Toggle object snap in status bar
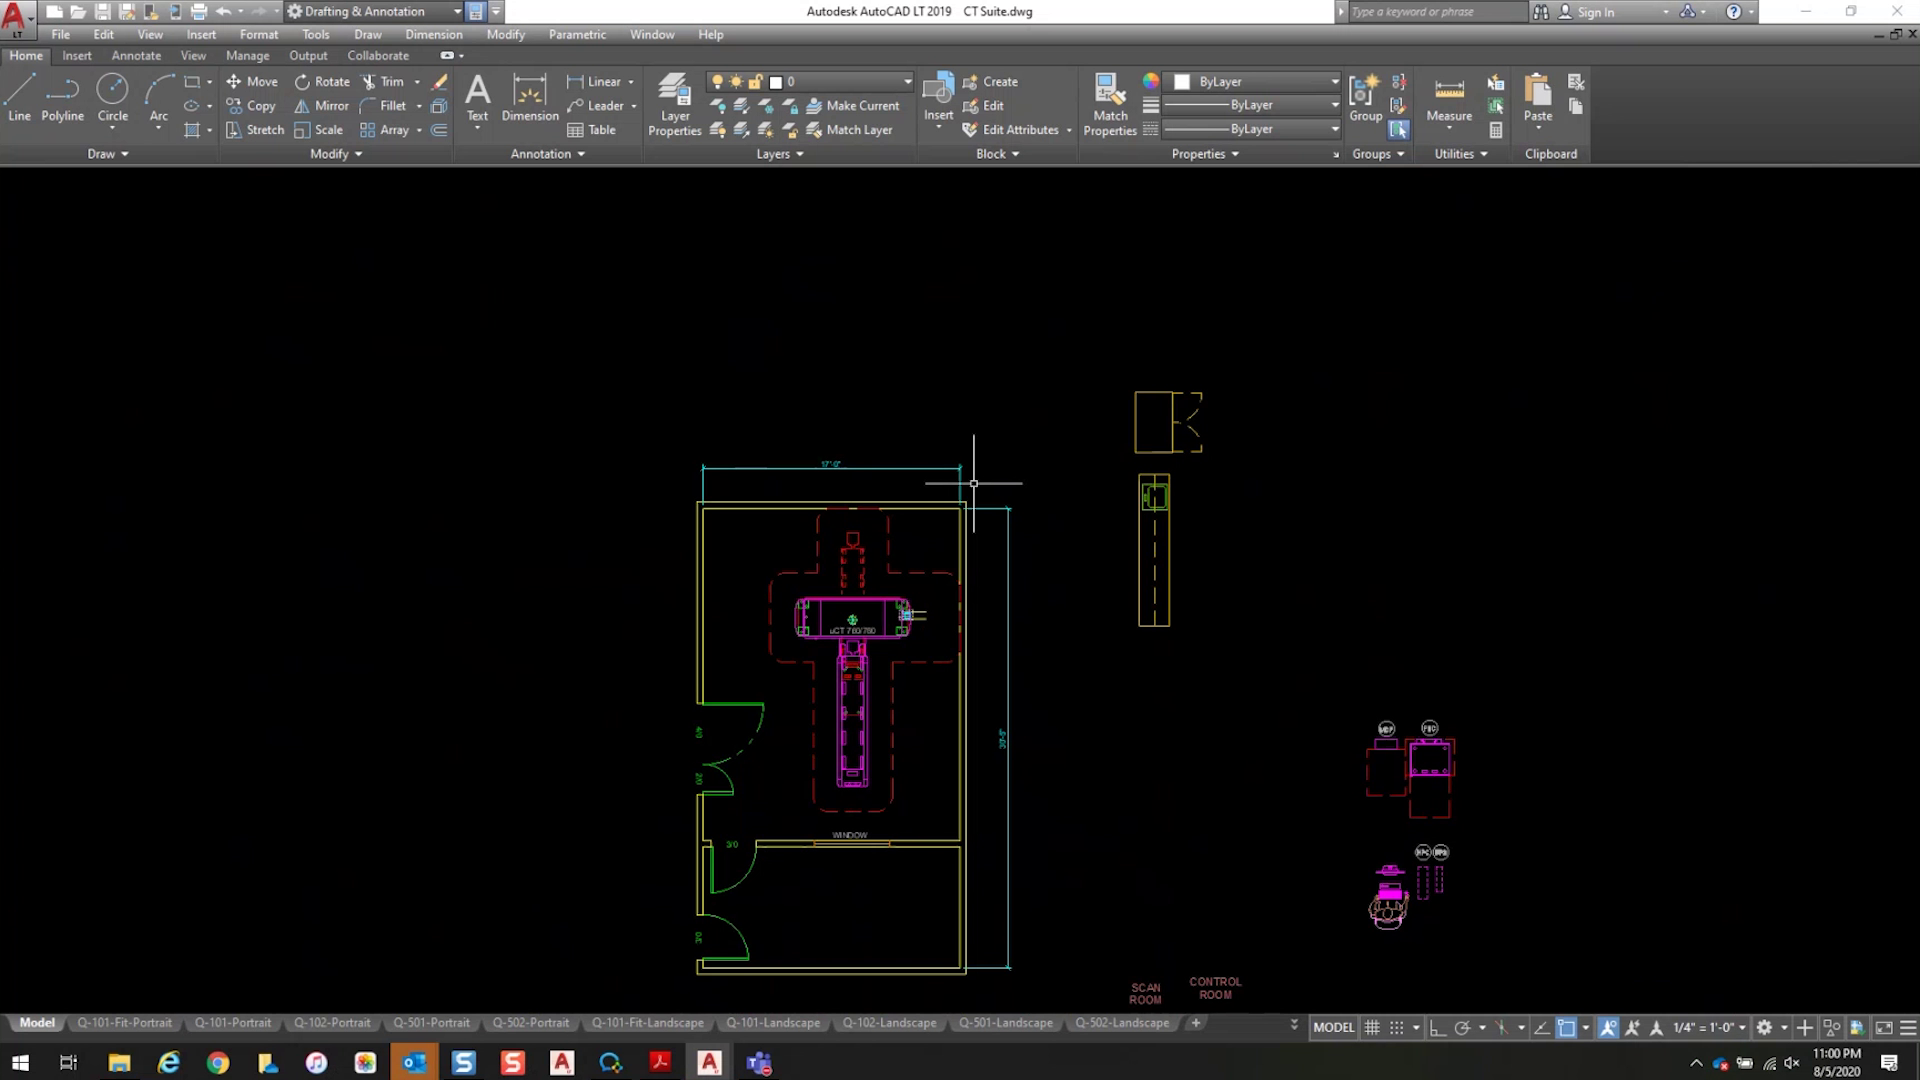The image size is (1920, 1080). tap(1566, 1027)
